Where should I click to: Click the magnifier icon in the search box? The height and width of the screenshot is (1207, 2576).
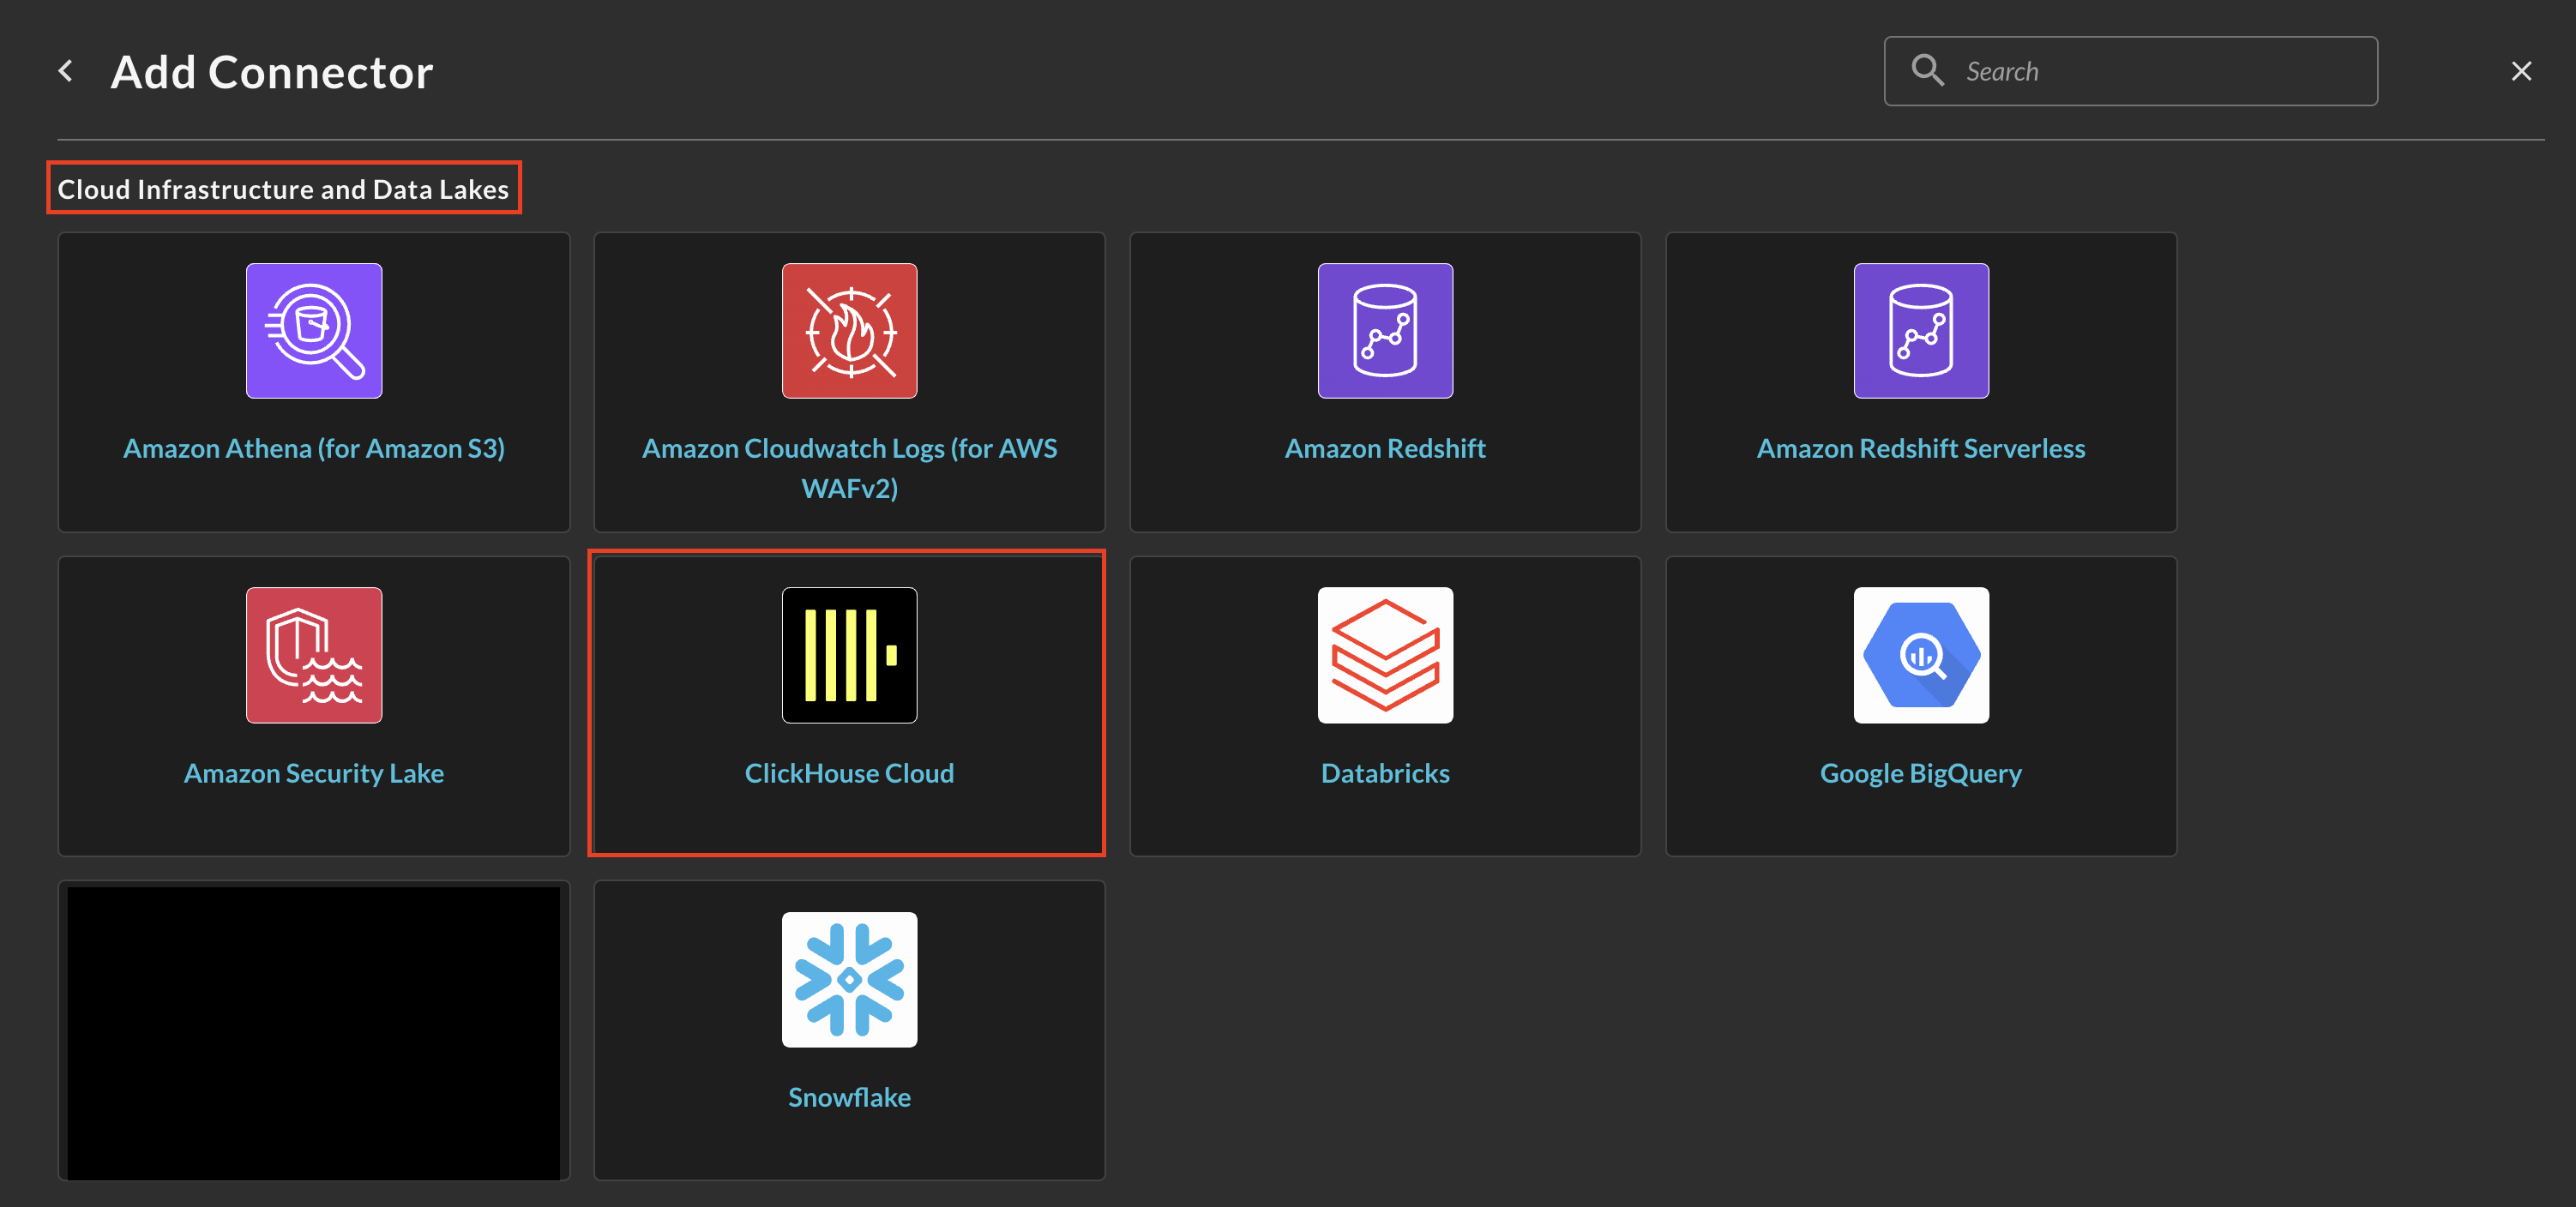coord(1927,71)
